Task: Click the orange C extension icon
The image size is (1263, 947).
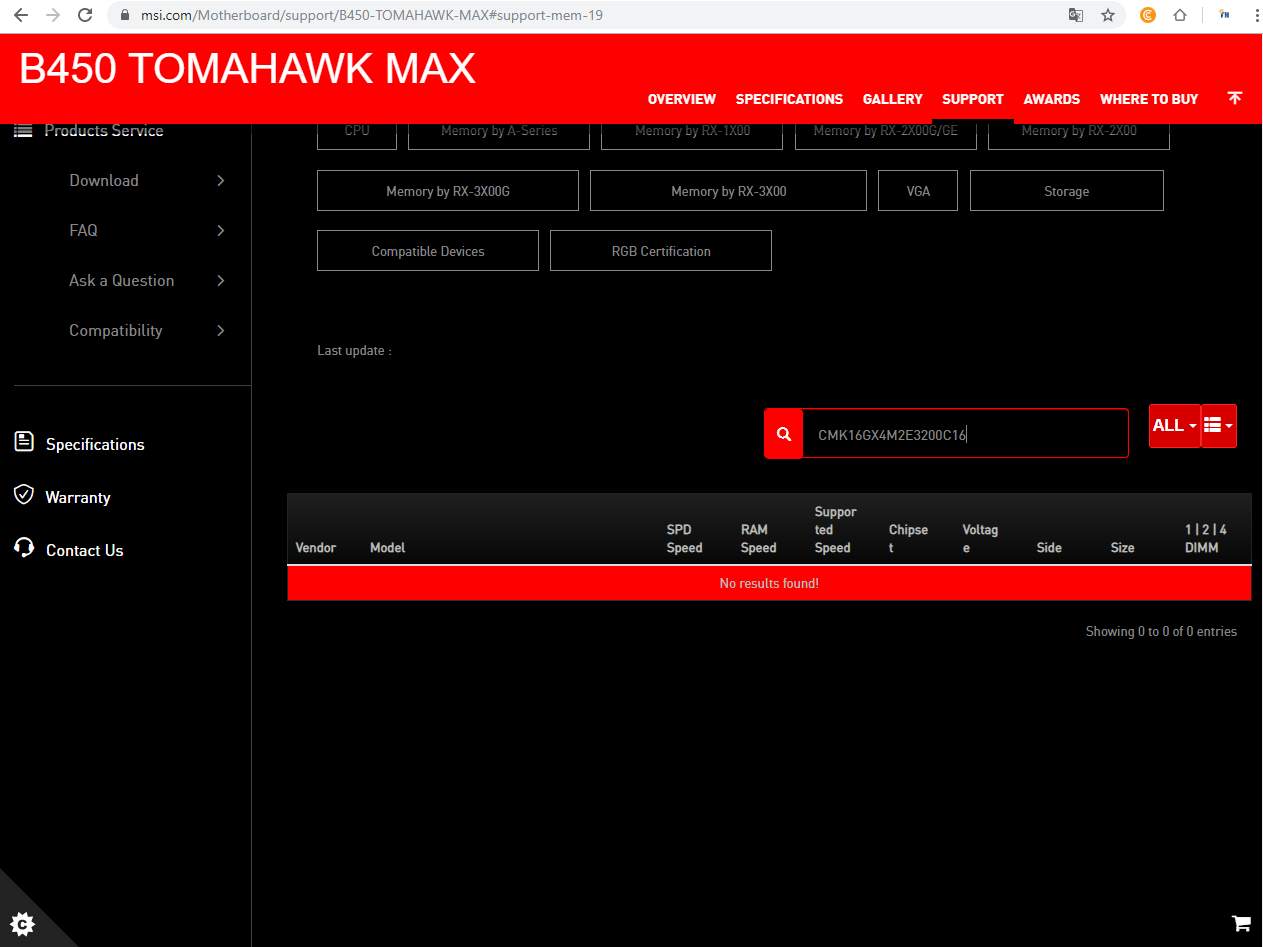Action: pyautogui.click(x=1148, y=15)
